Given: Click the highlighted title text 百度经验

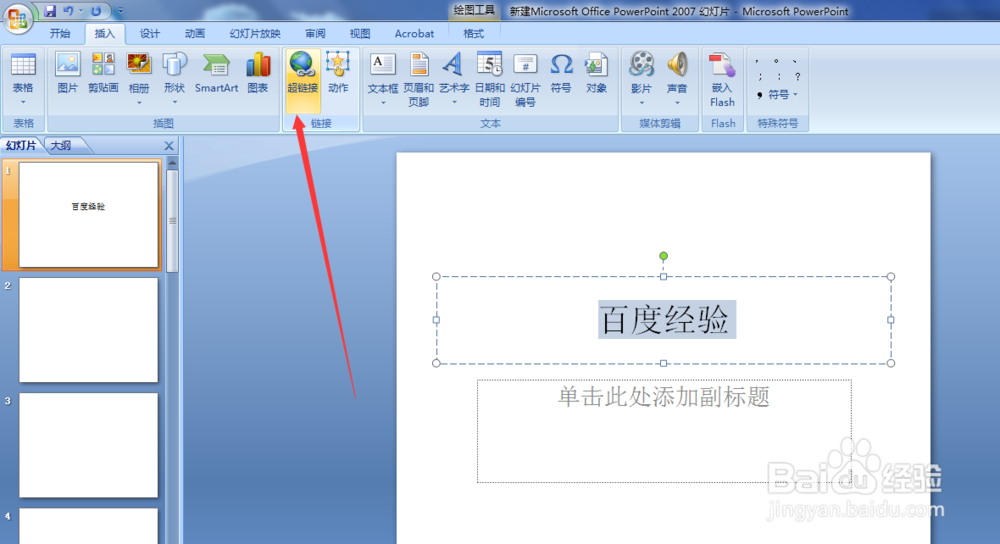Looking at the screenshot, I should pos(666,320).
